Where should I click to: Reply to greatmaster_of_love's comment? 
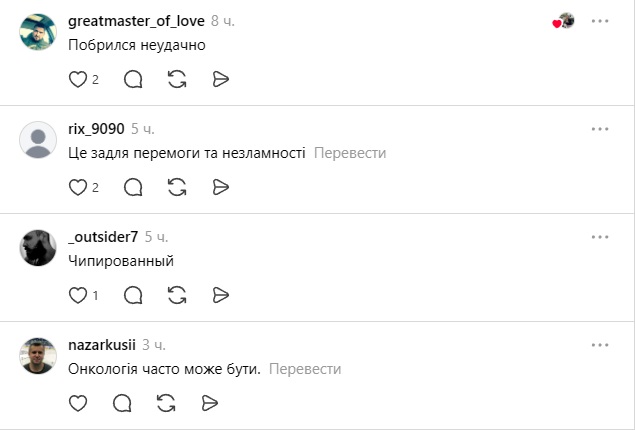pyautogui.click(x=133, y=79)
